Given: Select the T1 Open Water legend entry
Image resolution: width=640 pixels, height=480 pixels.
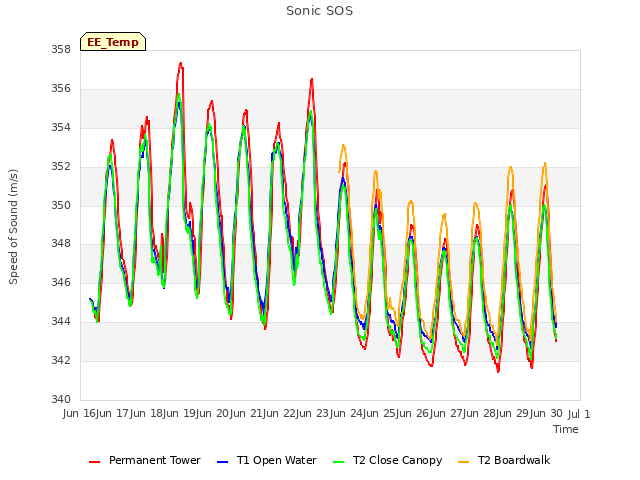Looking at the screenshot, I should tap(267, 460).
